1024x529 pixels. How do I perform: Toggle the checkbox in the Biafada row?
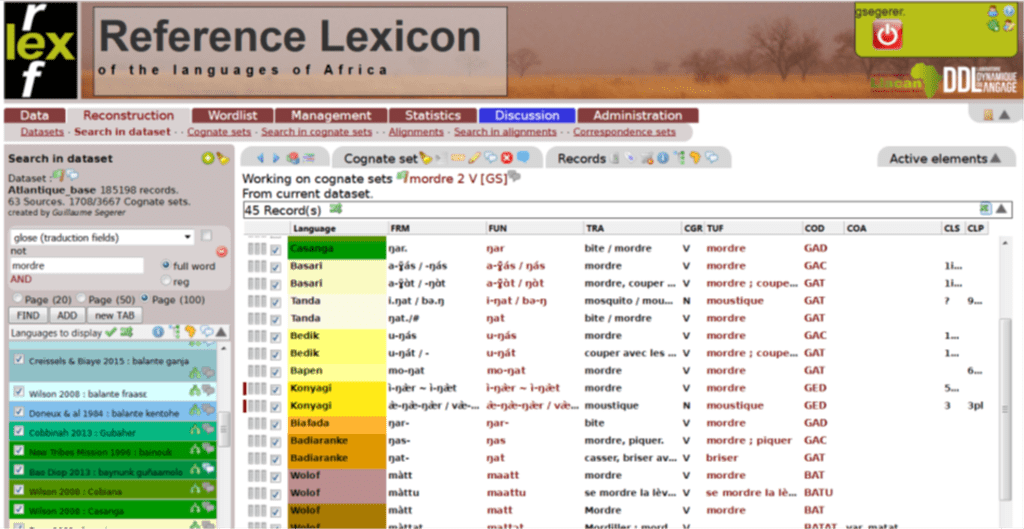275,424
